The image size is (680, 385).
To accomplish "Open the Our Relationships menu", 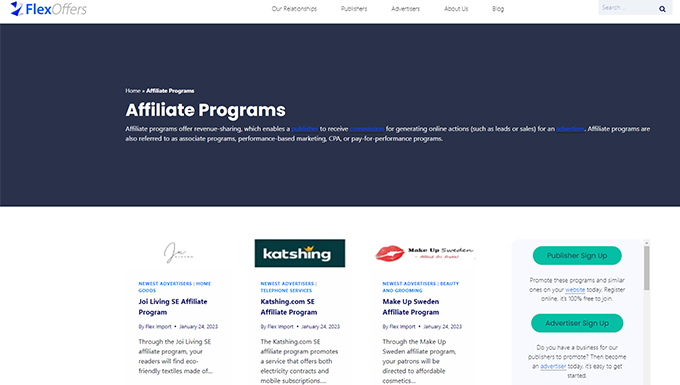I will (x=294, y=9).
